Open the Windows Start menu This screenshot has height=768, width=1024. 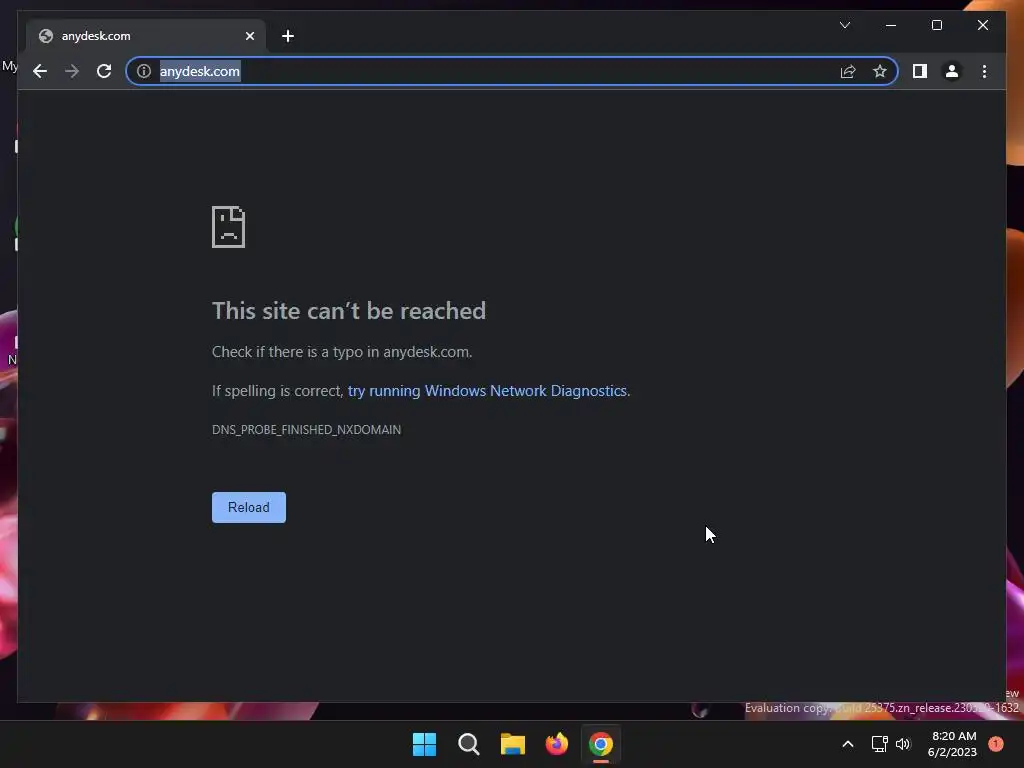point(424,744)
